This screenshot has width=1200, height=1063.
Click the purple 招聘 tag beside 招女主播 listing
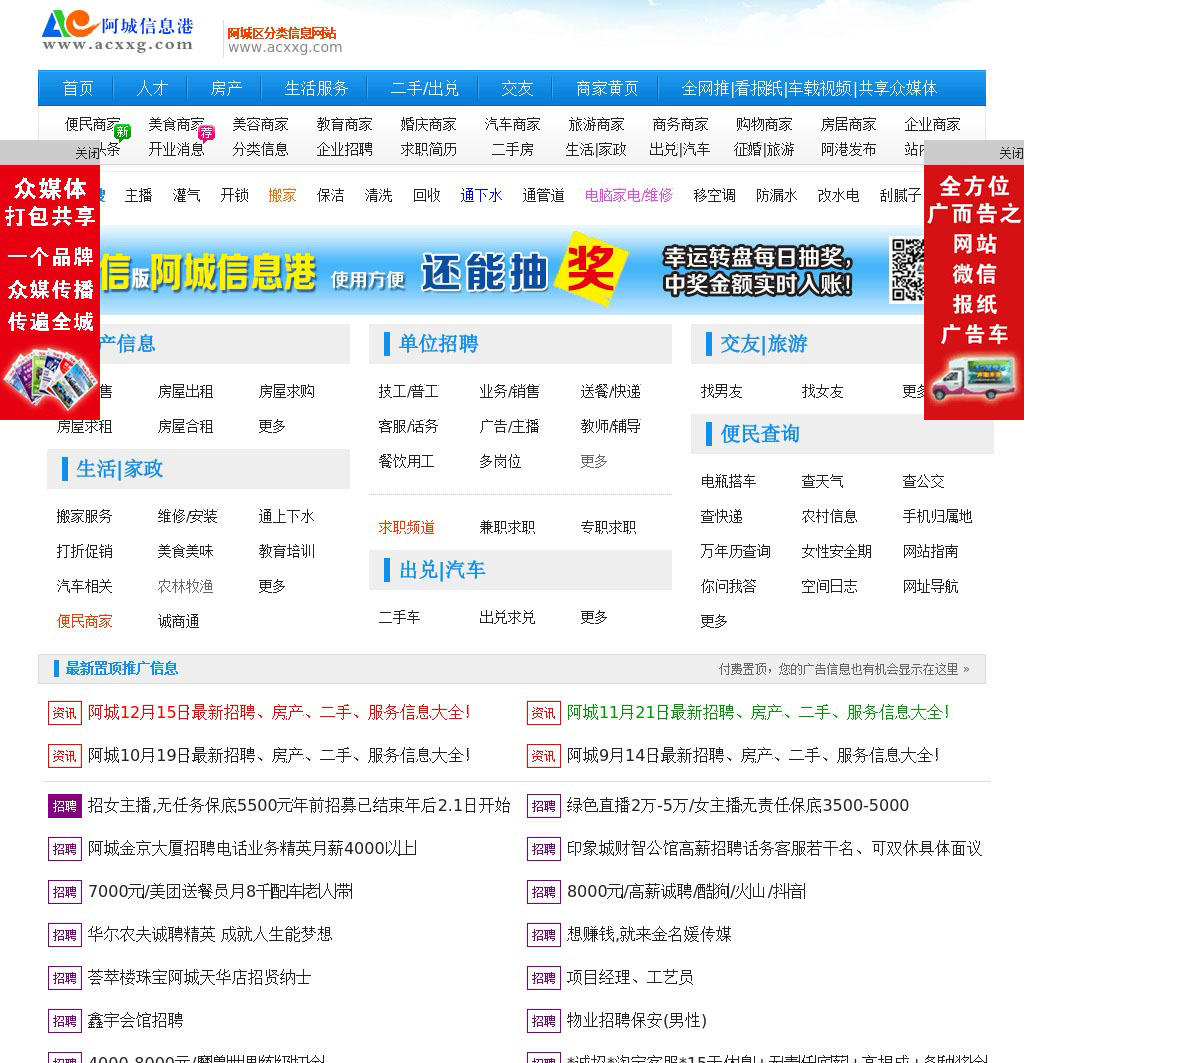pyautogui.click(x=65, y=806)
